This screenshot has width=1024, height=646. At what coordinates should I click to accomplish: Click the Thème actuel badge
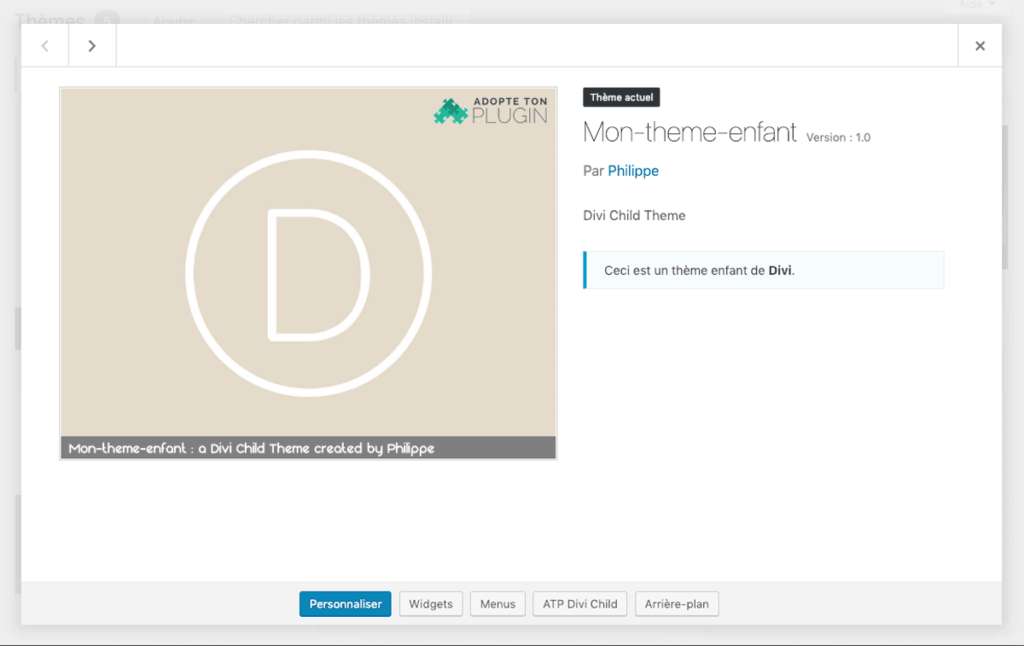point(621,97)
